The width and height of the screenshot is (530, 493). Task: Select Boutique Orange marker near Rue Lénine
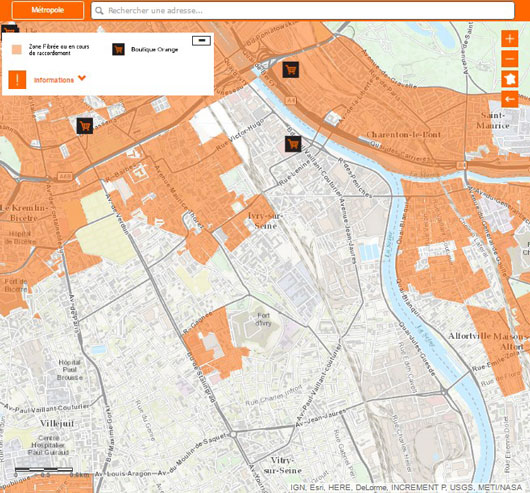coord(293,144)
